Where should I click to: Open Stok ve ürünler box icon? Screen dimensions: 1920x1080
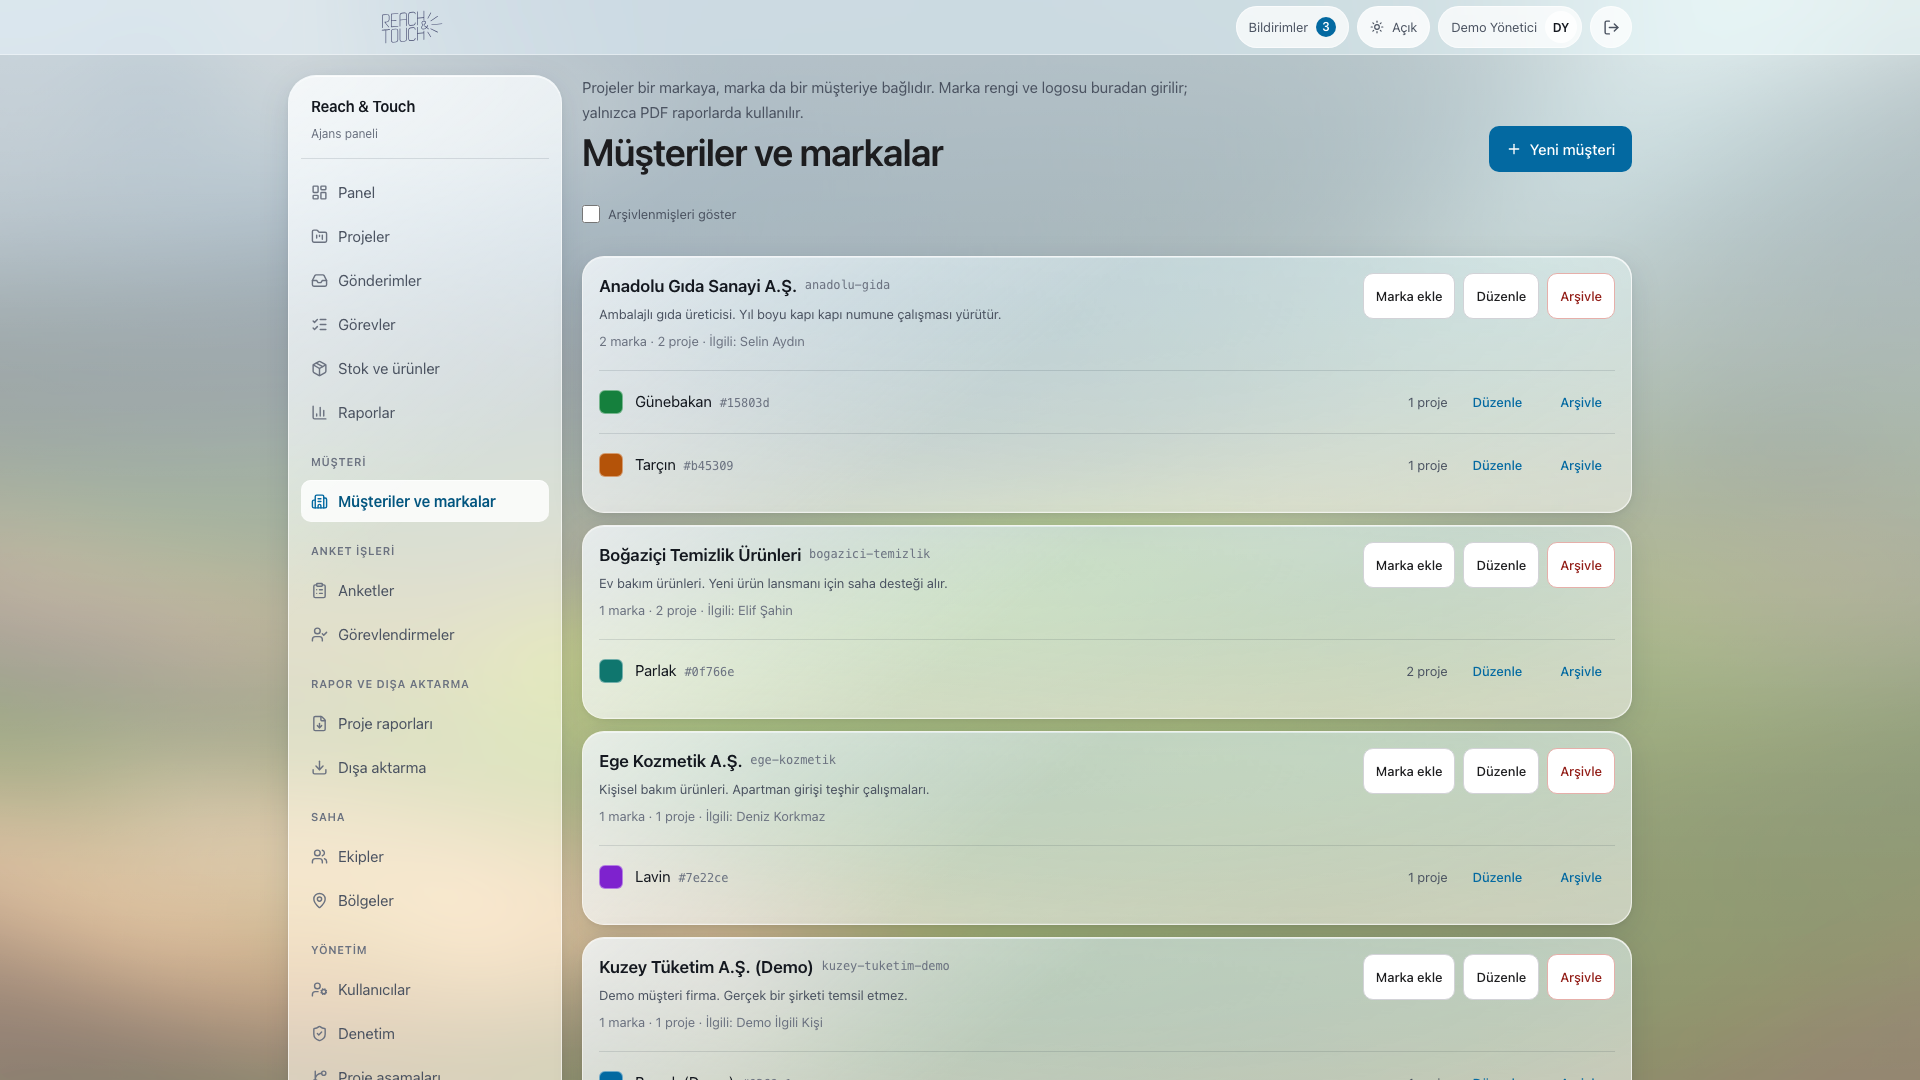(x=319, y=369)
